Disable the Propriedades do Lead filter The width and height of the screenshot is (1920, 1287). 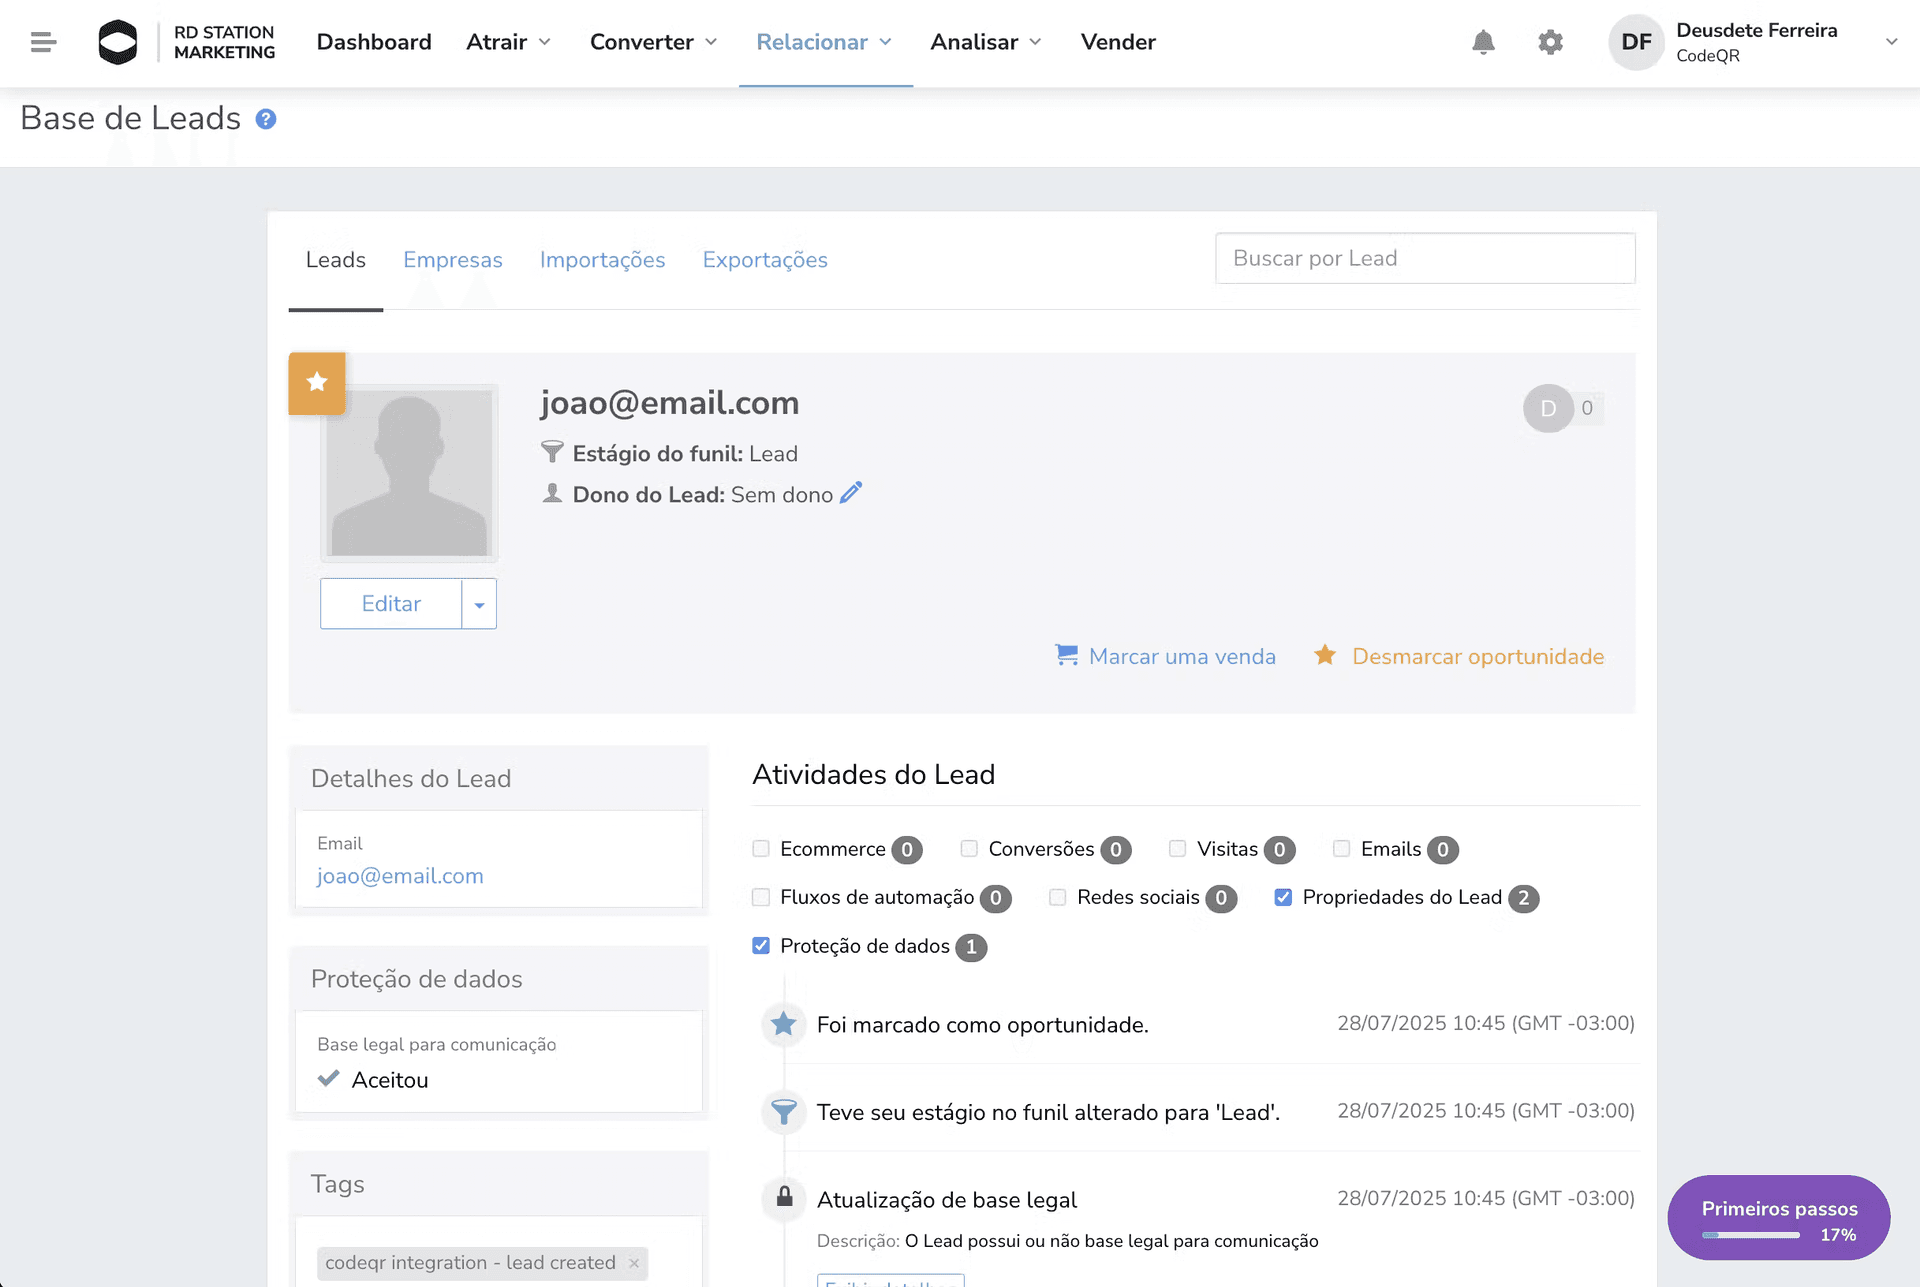coord(1283,897)
